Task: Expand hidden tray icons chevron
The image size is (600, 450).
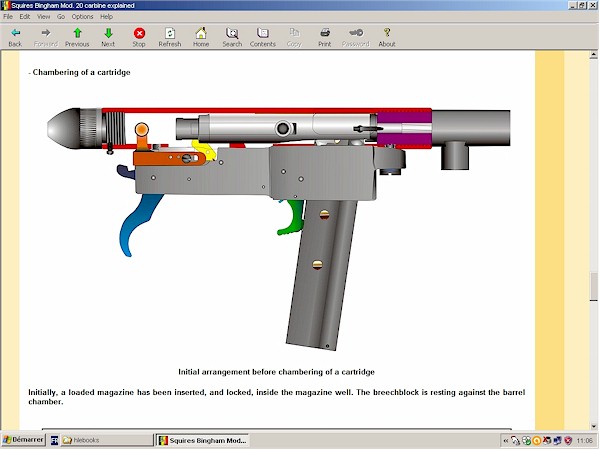Action: pyautogui.click(x=506, y=441)
